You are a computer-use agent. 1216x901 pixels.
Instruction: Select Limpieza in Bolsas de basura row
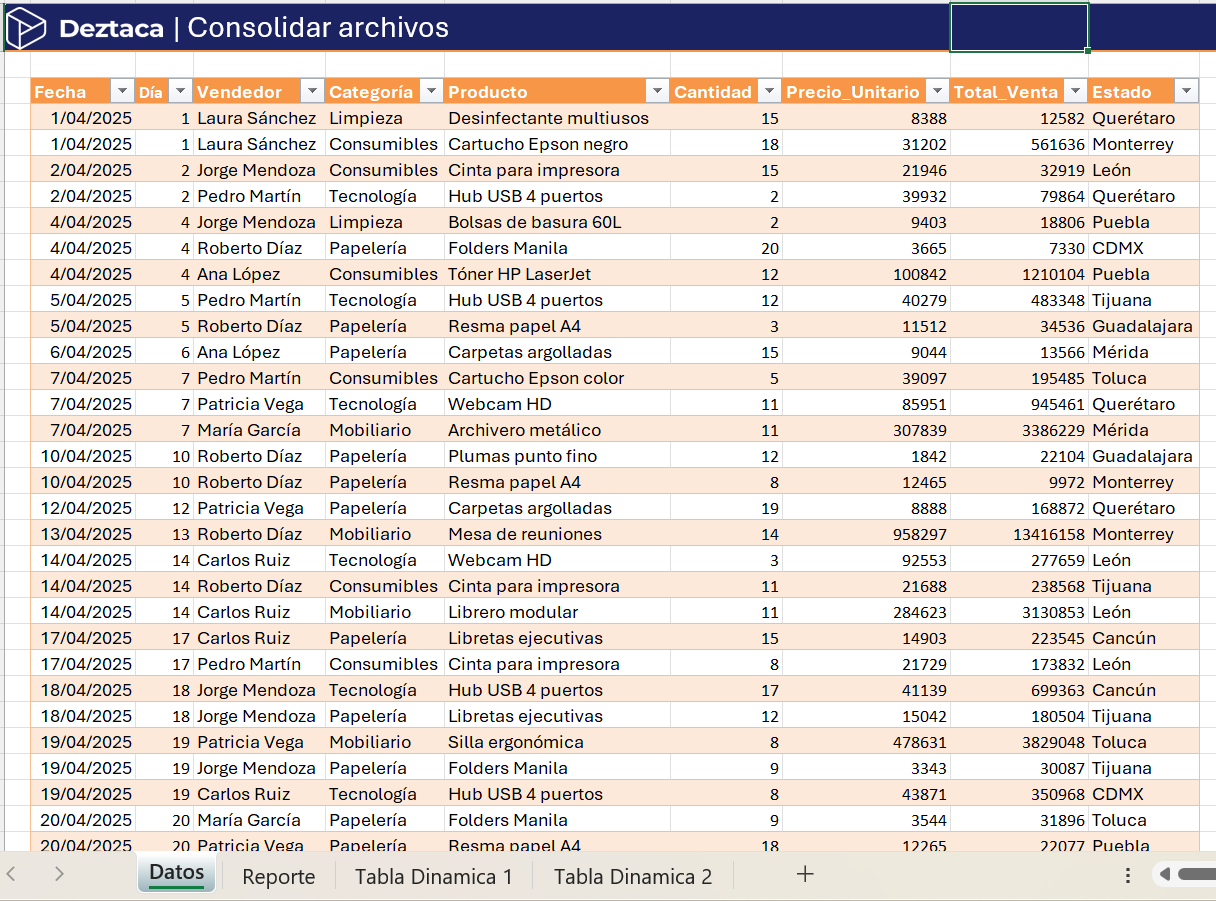pyautogui.click(x=384, y=222)
